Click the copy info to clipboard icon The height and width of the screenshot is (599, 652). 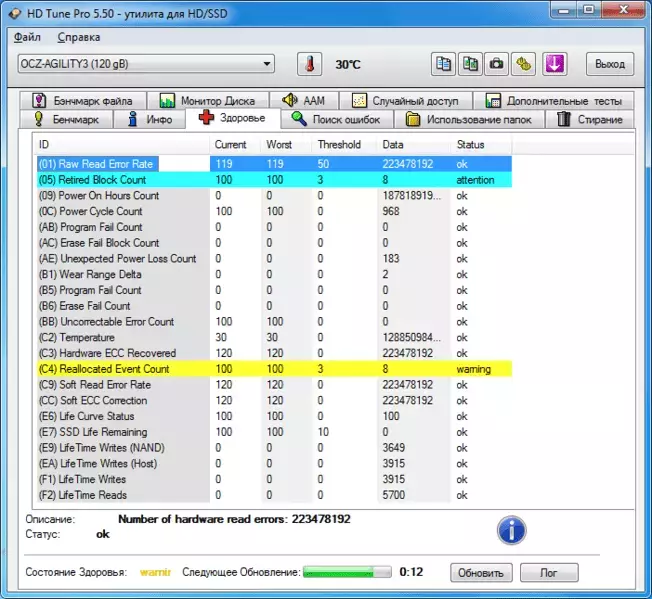(443, 64)
